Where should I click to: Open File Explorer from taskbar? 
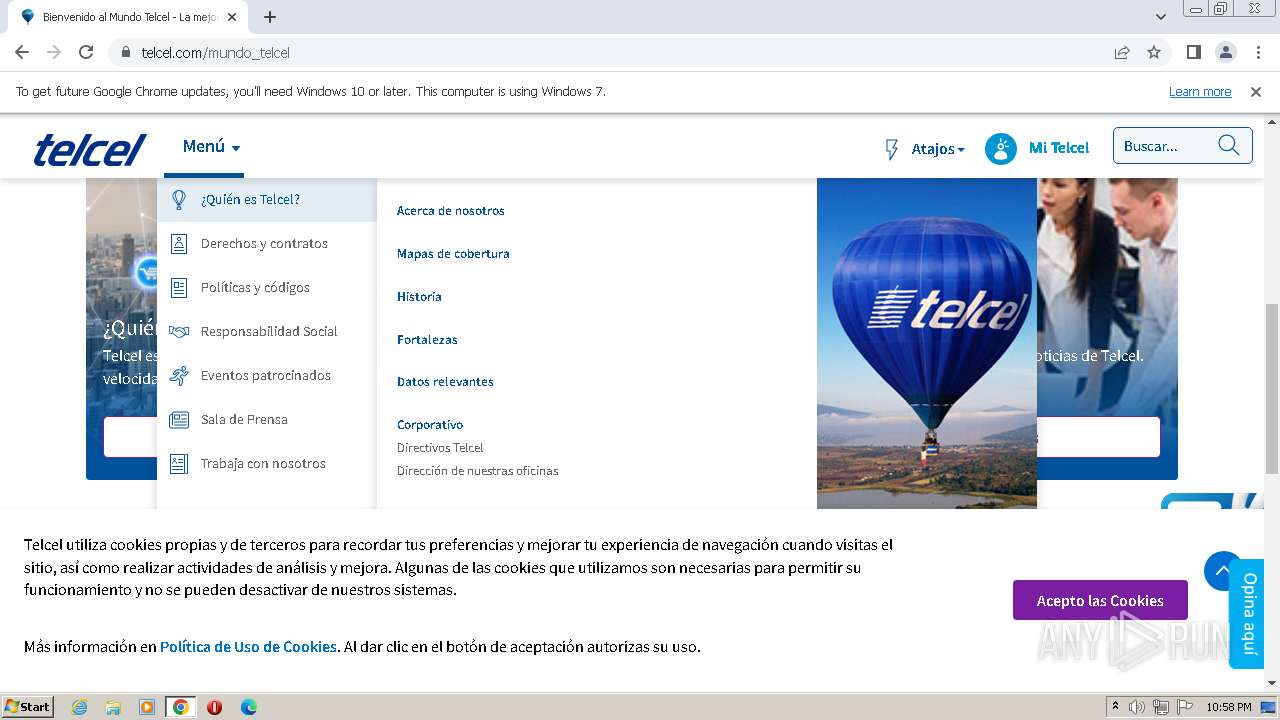[113, 707]
